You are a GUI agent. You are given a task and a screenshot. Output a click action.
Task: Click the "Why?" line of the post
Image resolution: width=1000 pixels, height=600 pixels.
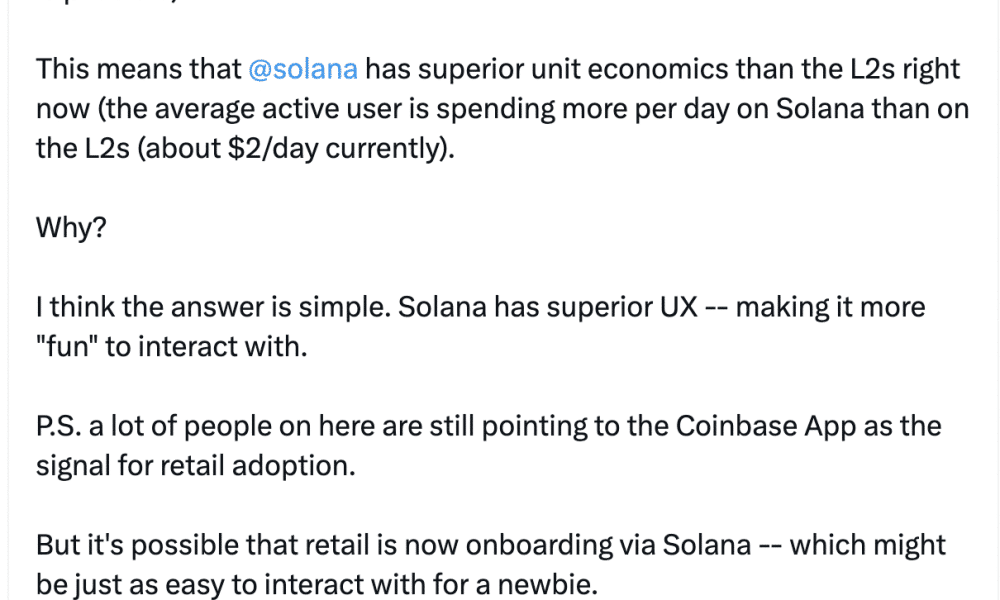71,228
